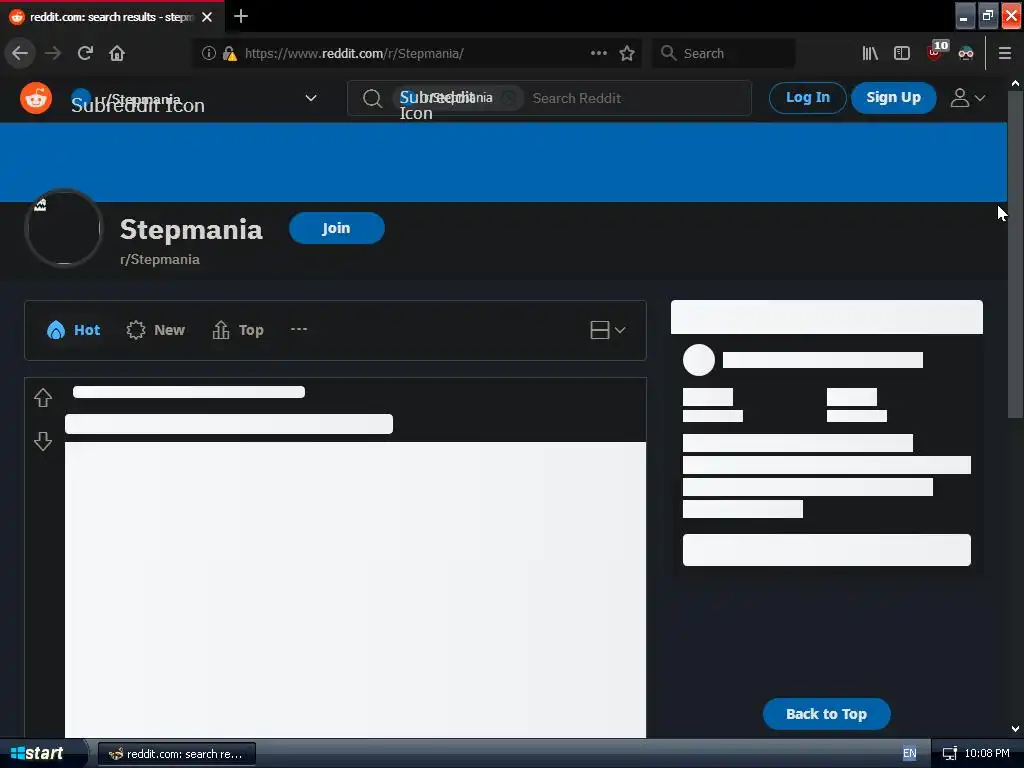Open the Firefox Library icon

pyautogui.click(x=870, y=53)
